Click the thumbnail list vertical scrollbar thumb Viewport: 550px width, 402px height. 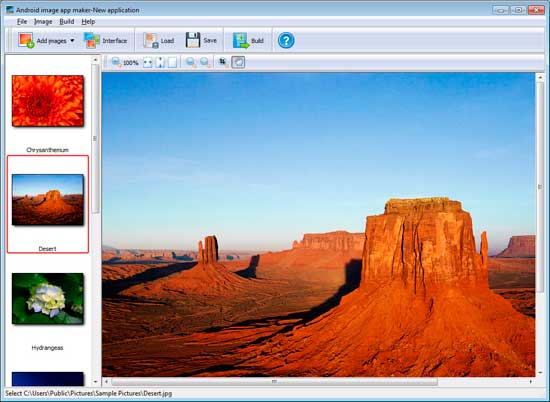tap(95, 139)
